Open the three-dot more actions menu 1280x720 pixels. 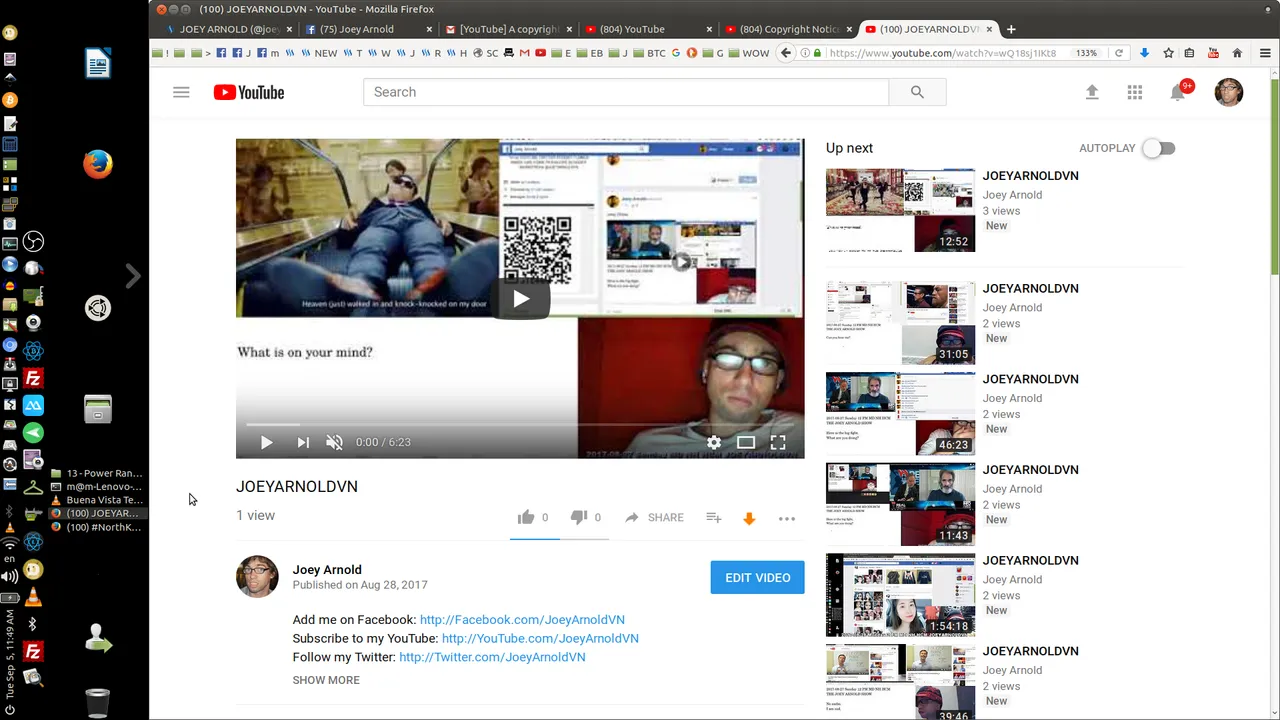click(x=787, y=518)
